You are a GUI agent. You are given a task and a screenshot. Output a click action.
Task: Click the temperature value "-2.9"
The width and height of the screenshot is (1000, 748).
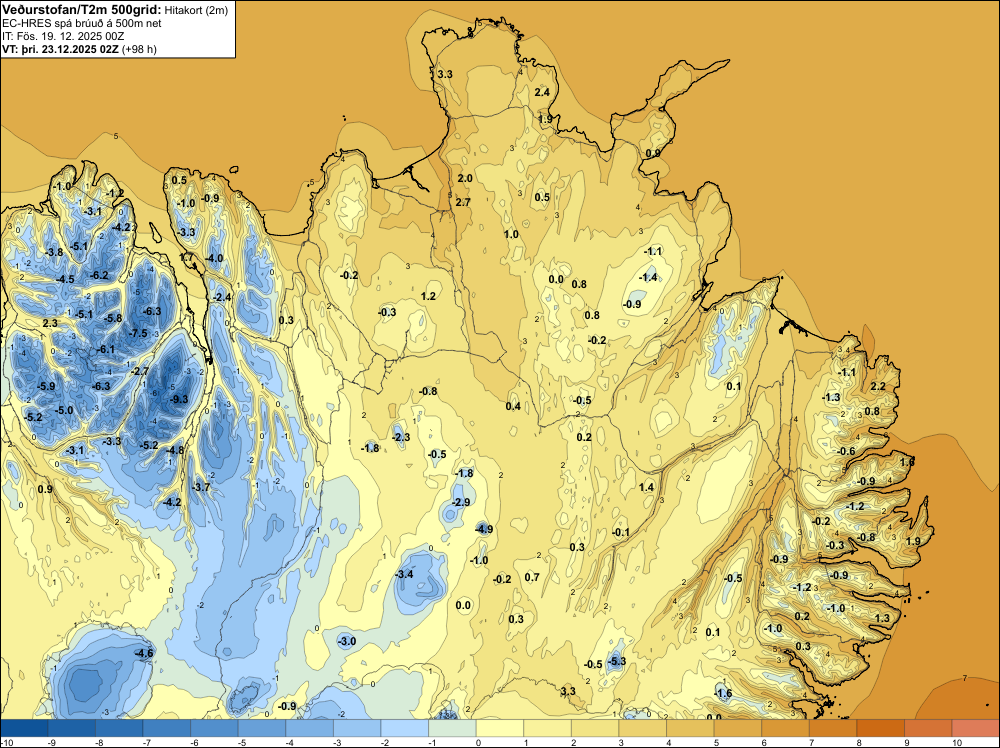point(460,502)
